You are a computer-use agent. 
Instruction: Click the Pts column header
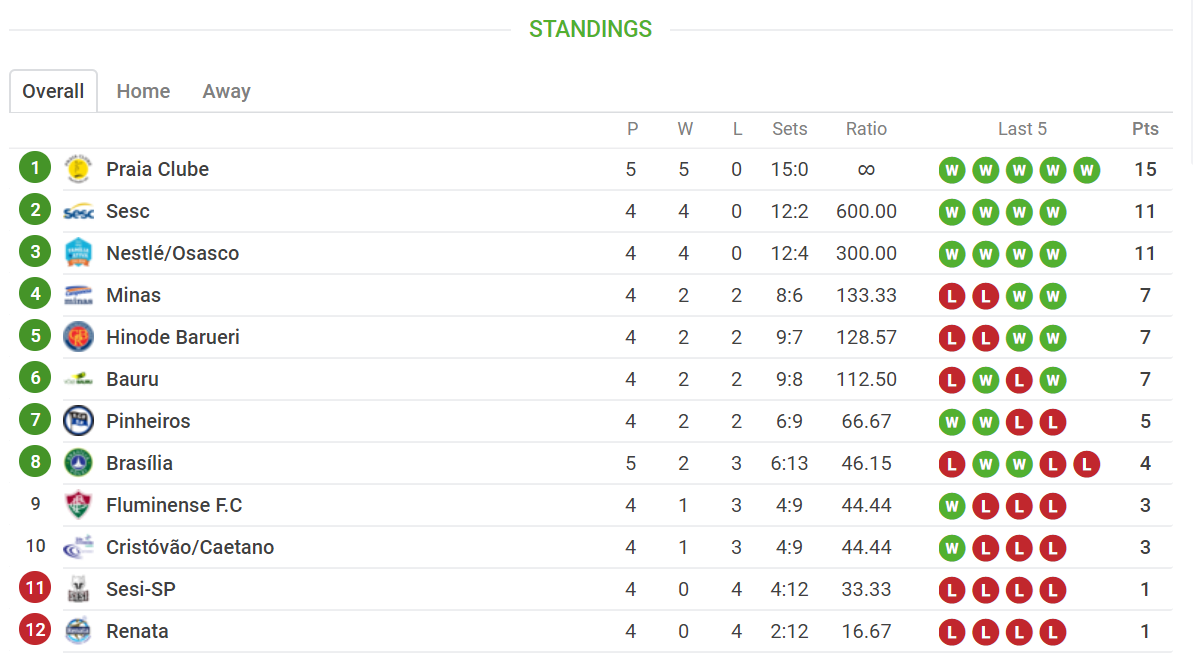coord(1145,129)
